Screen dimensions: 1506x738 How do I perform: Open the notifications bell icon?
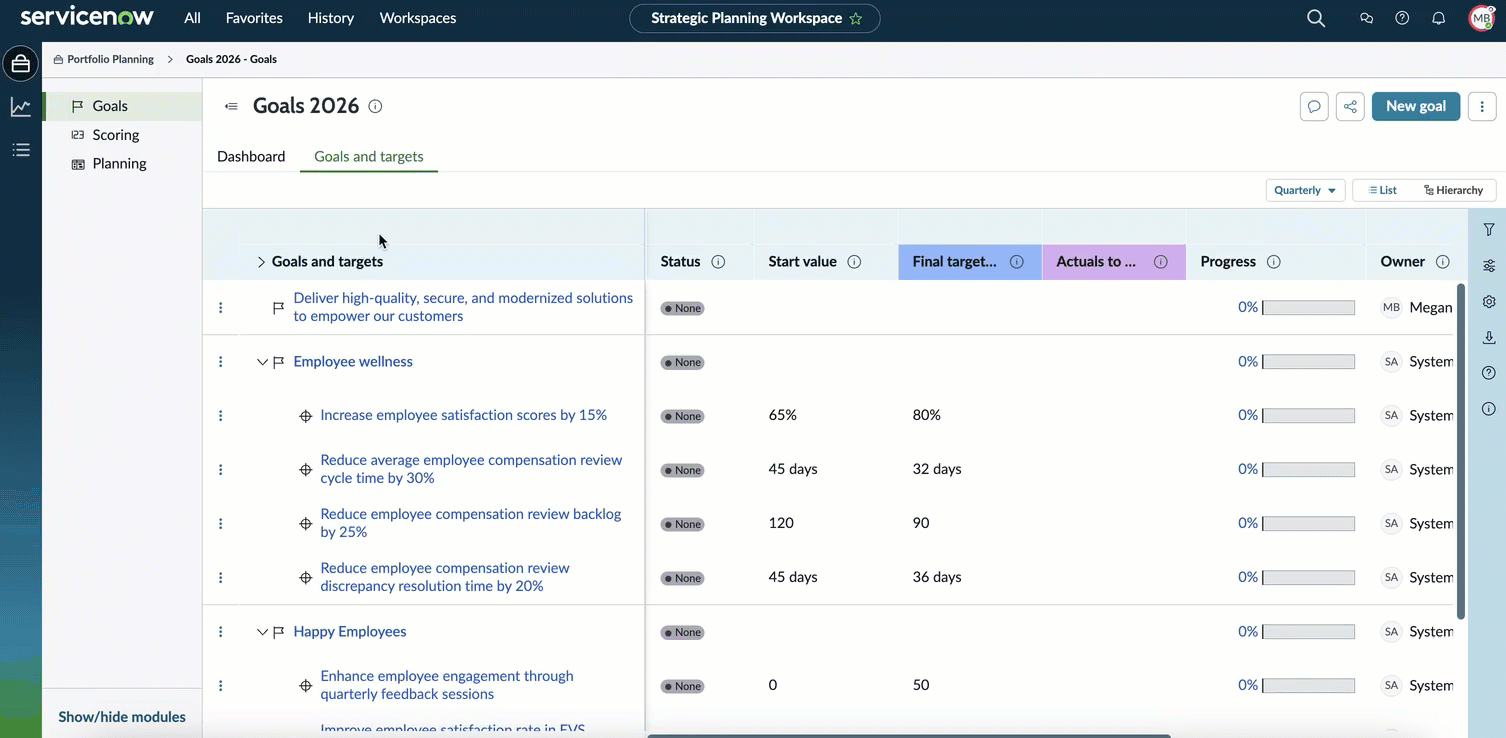click(x=1439, y=18)
